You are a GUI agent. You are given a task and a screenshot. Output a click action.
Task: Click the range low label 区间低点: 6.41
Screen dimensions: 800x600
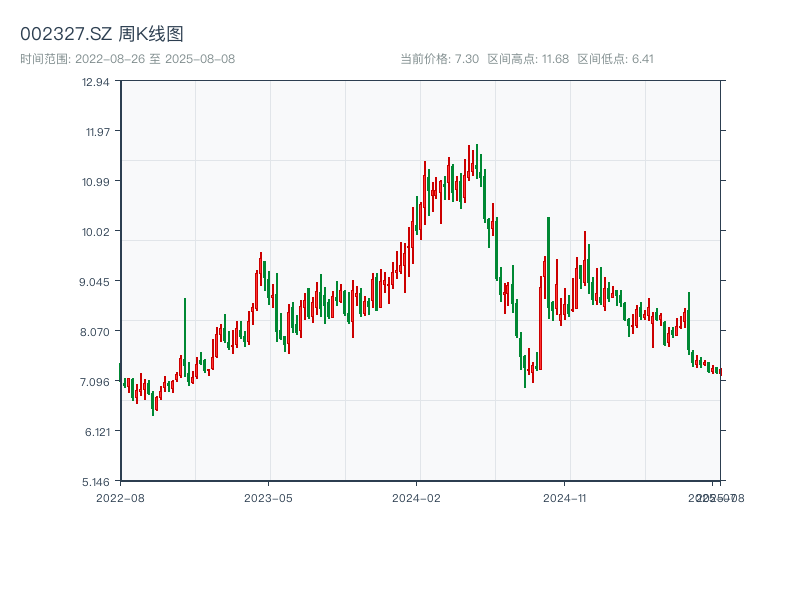pyautogui.click(x=615, y=59)
